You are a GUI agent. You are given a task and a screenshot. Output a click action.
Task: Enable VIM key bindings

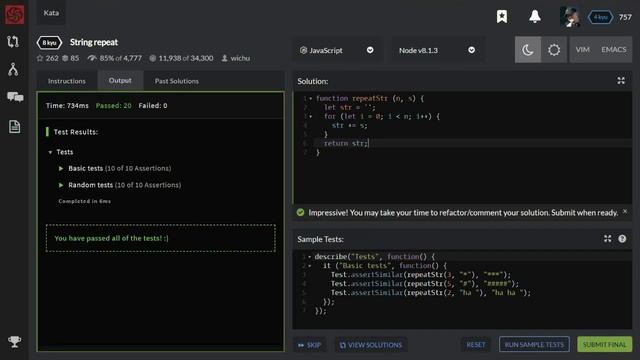pyautogui.click(x=582, y=49)
